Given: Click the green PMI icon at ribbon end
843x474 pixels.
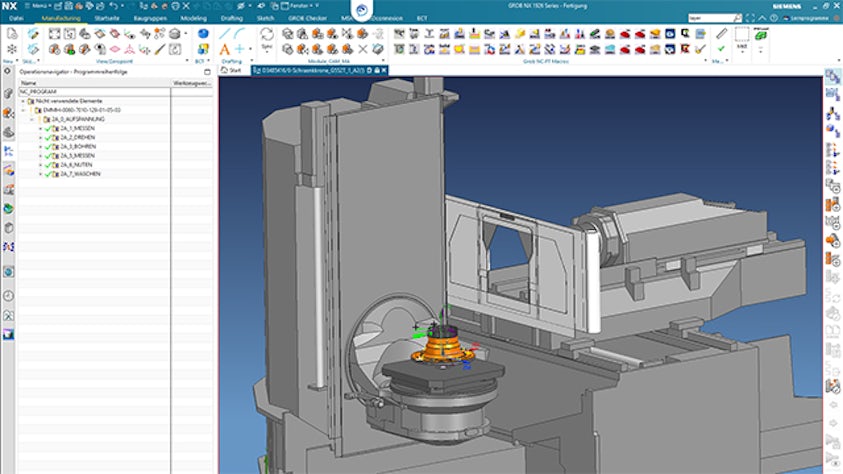Looking at the screenshot, I should pyautogui.click(x=761, y=35).
